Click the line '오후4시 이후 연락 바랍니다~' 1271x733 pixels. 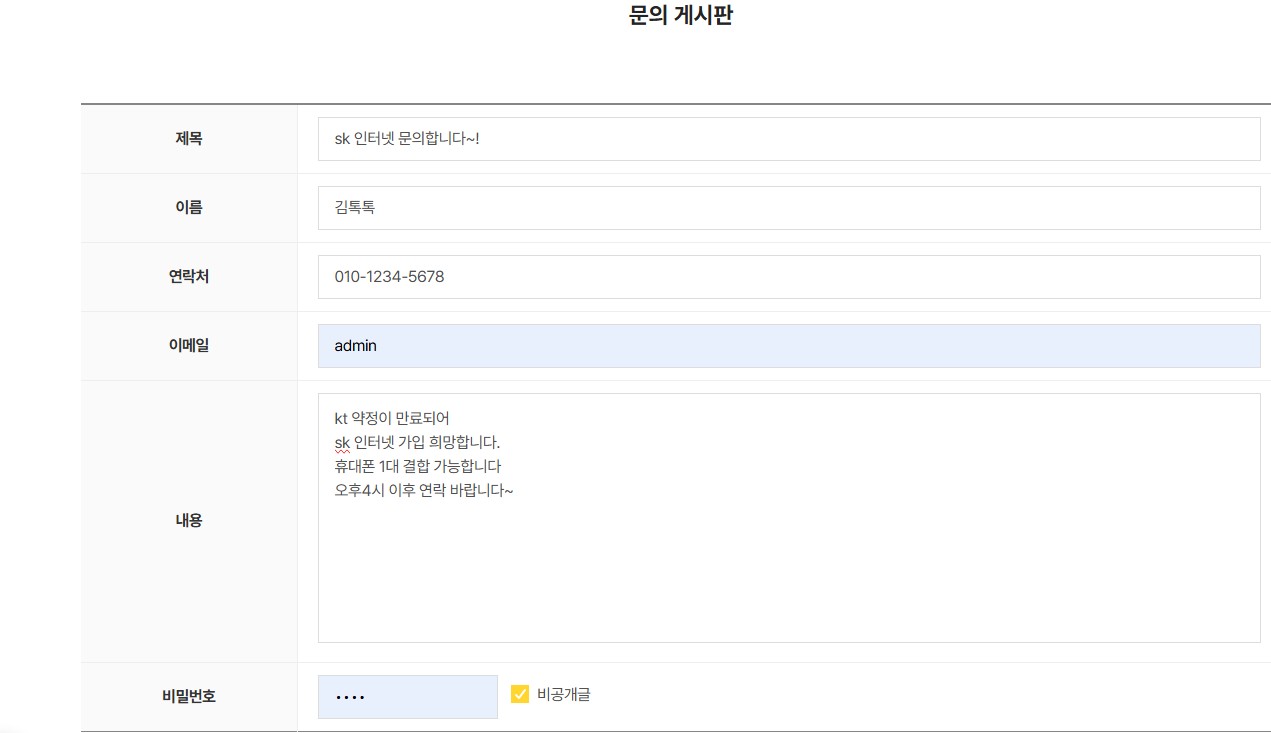point(423,491)
